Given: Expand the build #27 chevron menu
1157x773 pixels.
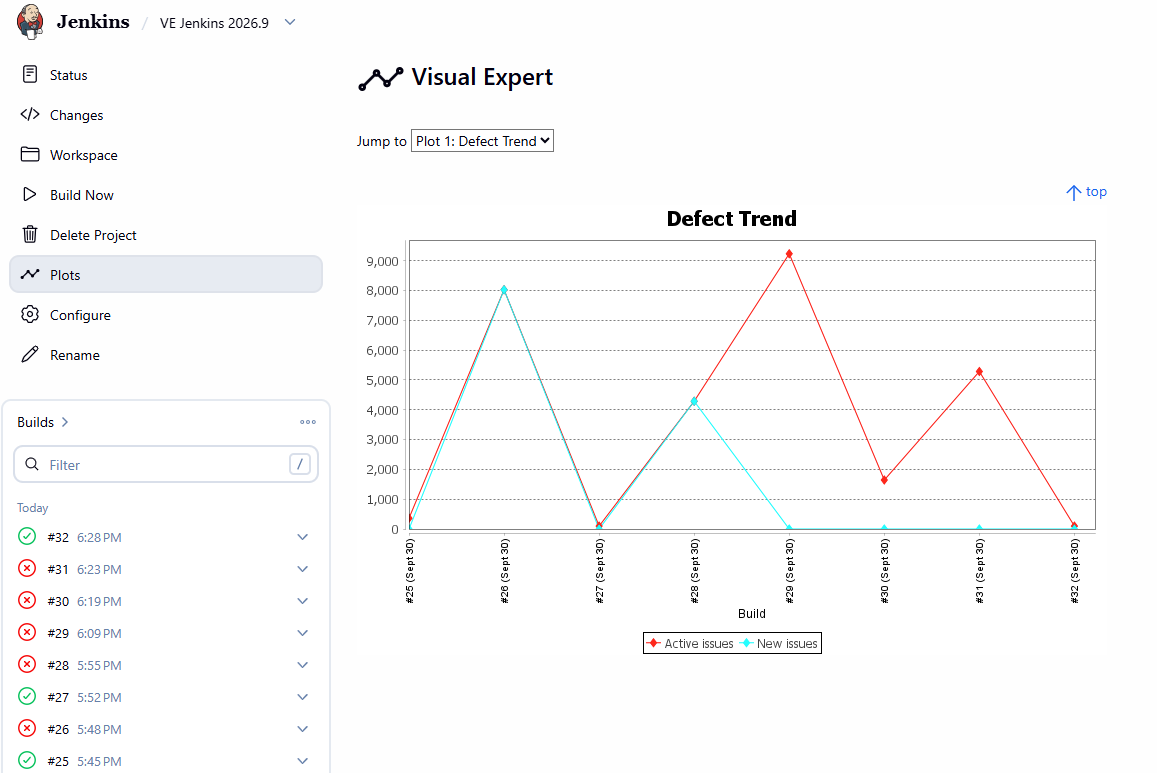Looking at the screenshot, I should (x=303, y=697).
